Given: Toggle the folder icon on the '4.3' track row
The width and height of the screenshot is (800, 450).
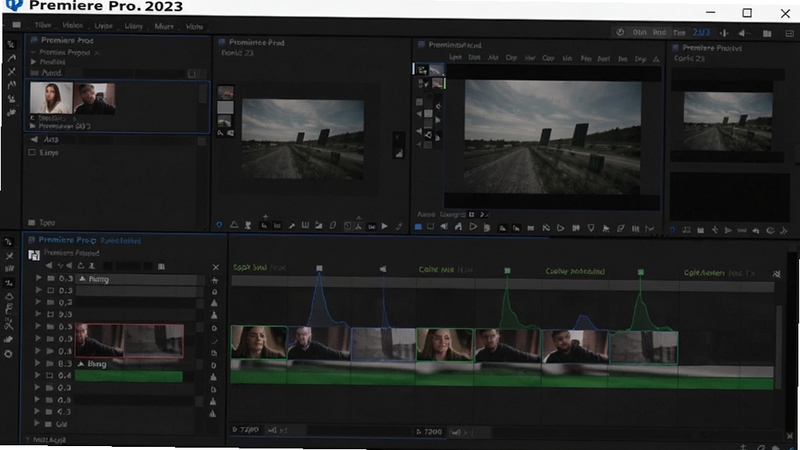Looking at the screenshot, I should pyautogui.click(x=49, y=412).
